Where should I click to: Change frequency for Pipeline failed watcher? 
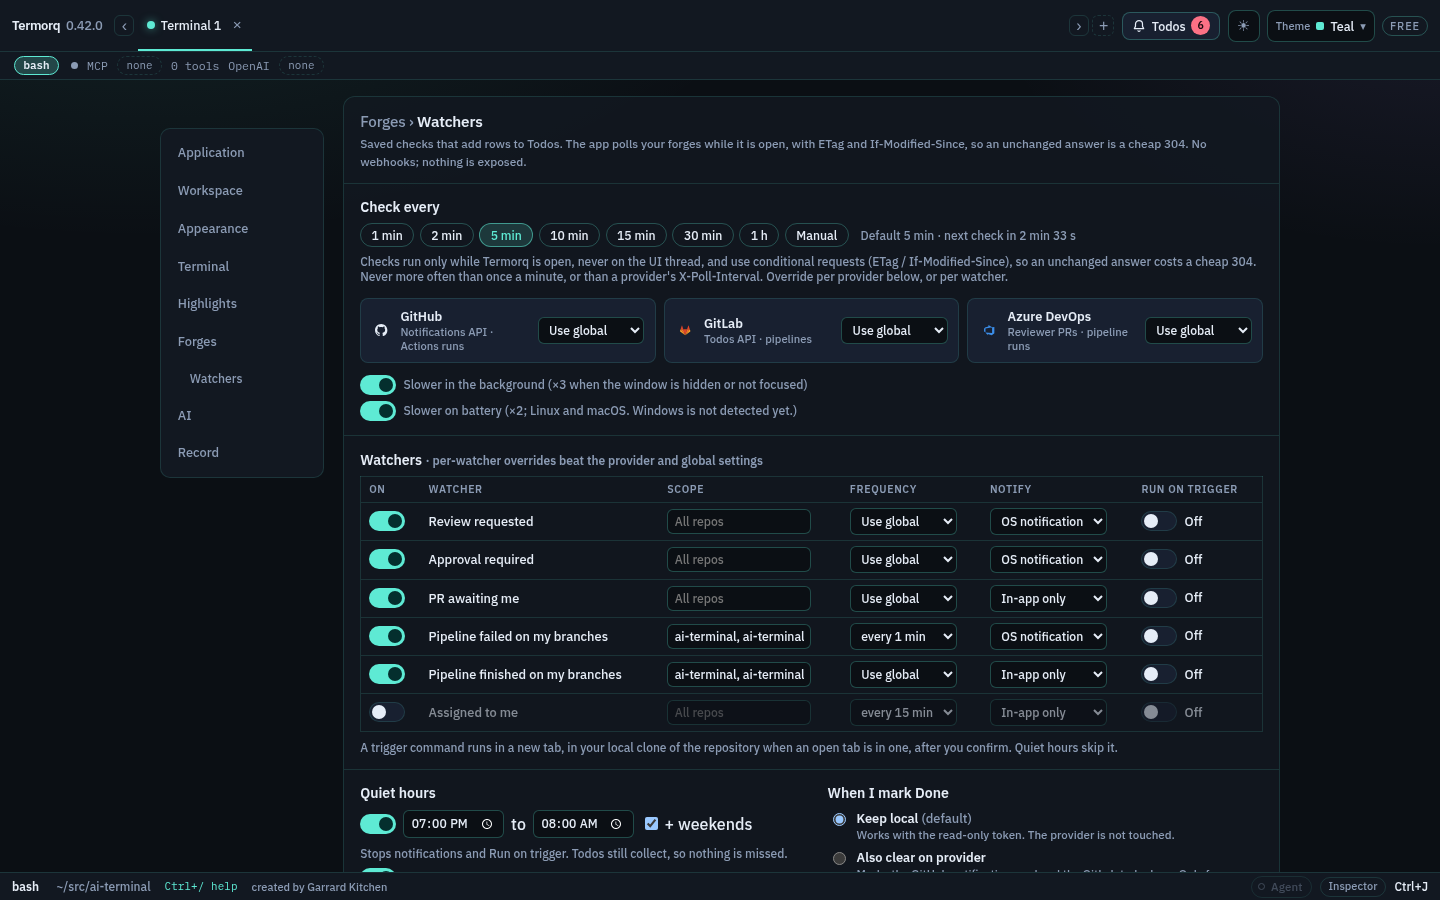tap(903, 637)
